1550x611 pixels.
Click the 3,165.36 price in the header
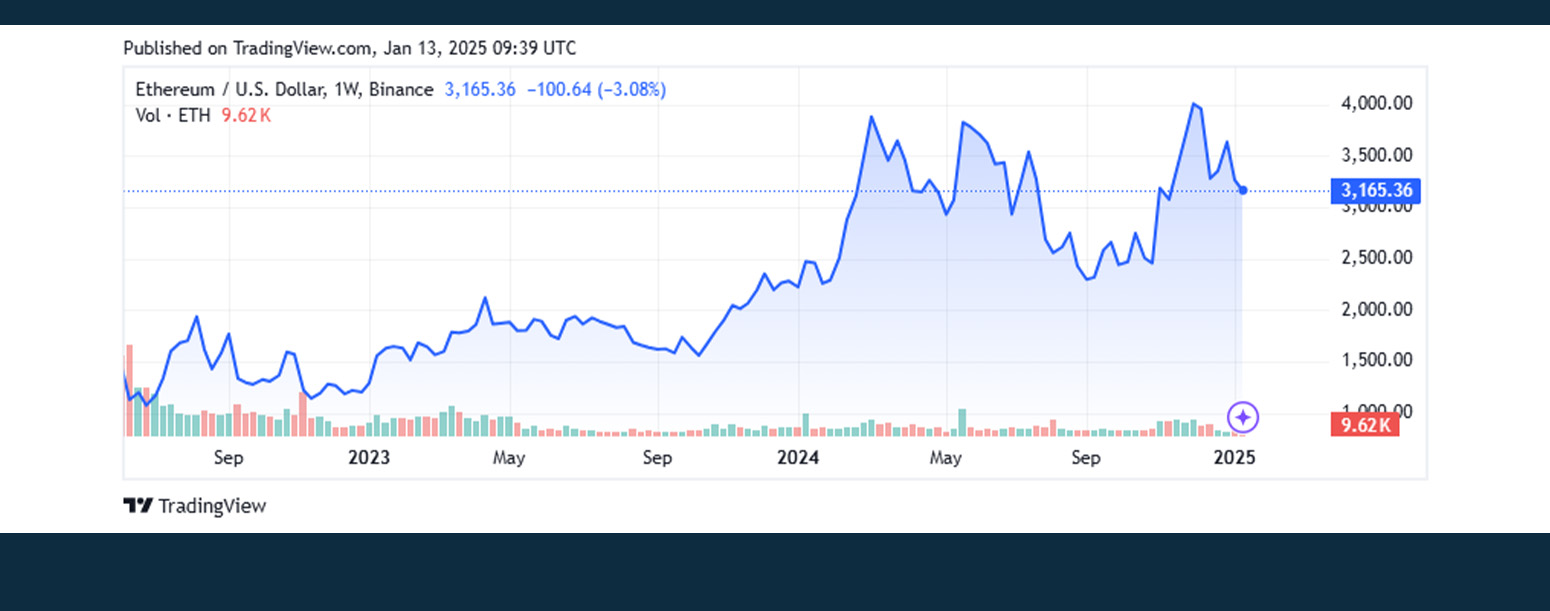(480, 90)
